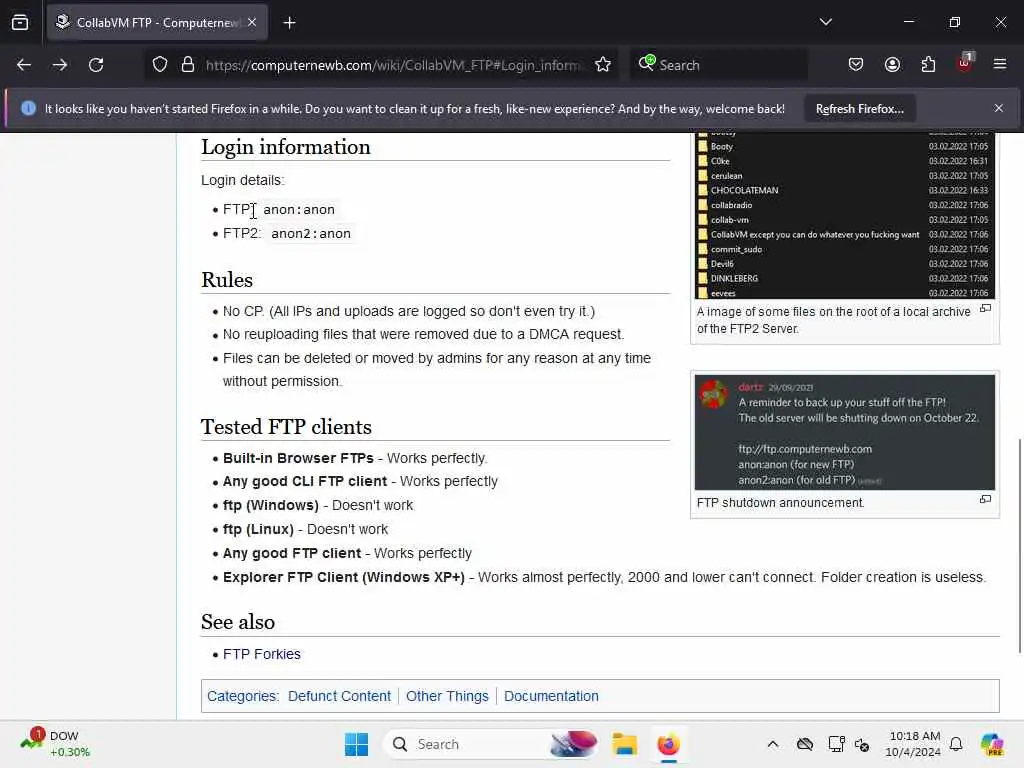Viewport: 1024px width, 768px height.
Task: Open the tracking protection shield icon
Action: pos(160,65)
